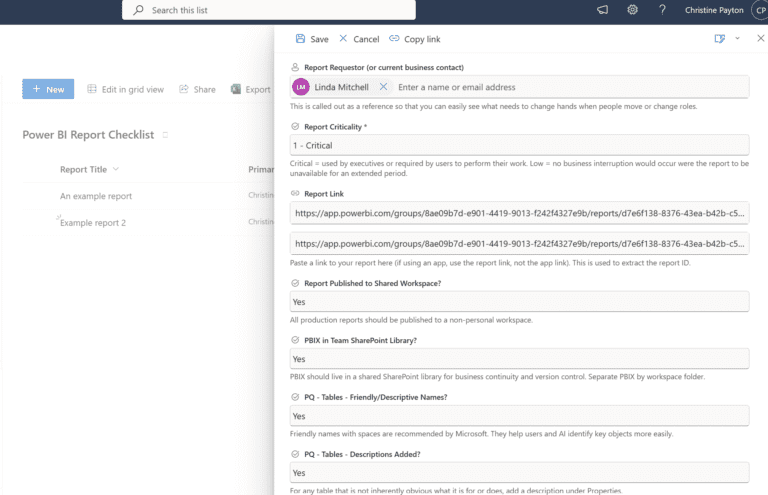Expand the Report Title column header menu

[116, 170]
